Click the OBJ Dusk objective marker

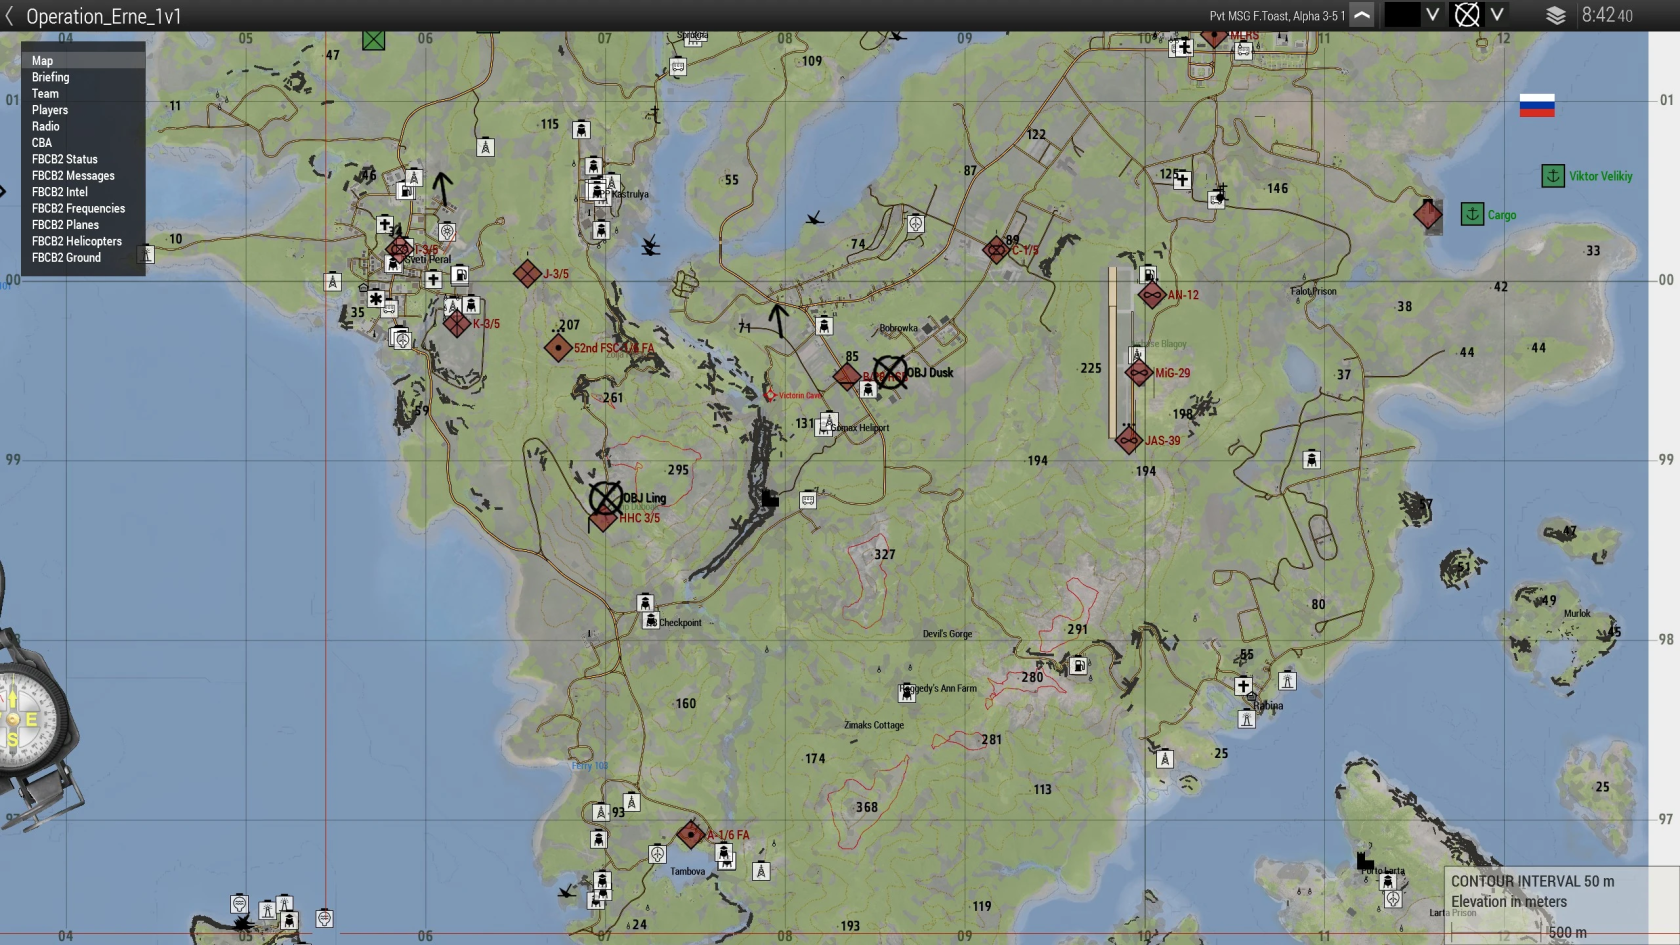pyautogui.click(x=889, y=373)
